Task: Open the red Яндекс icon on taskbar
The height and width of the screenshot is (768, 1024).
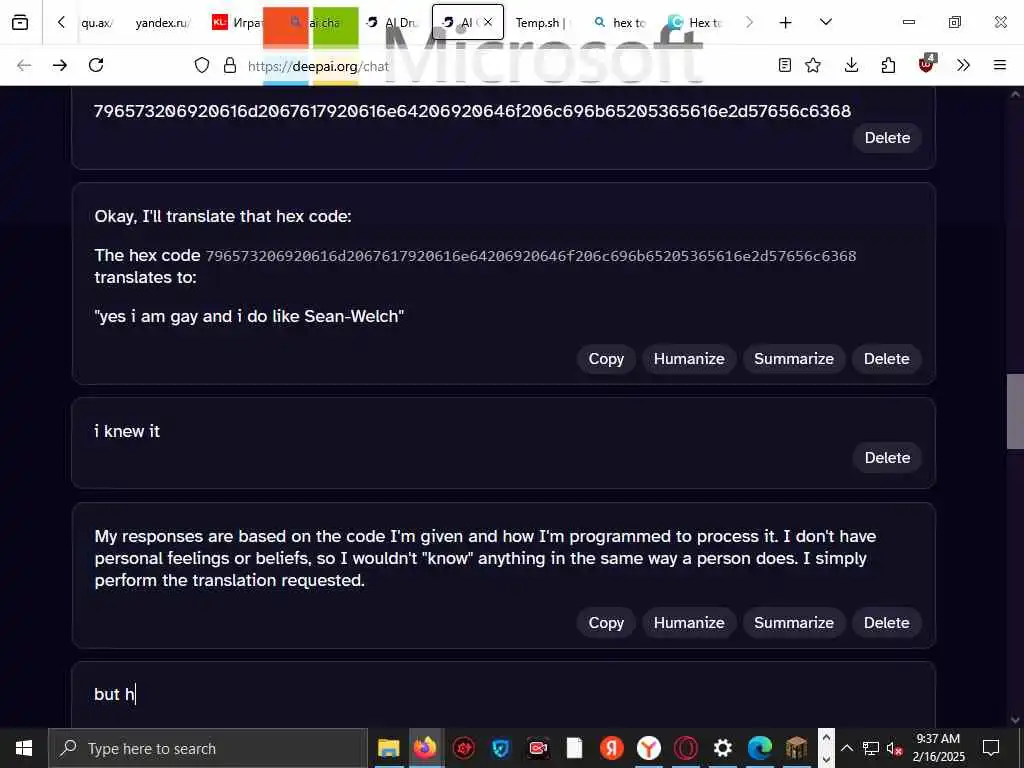Action: [x=611, y=748]
